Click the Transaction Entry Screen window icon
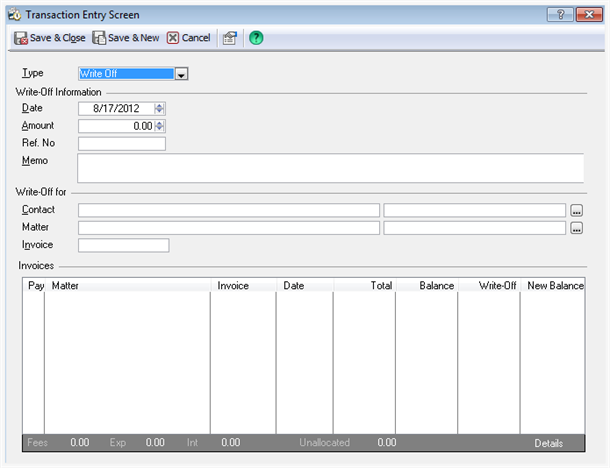This screenshot has width=610, height=468. coord(12,15)
